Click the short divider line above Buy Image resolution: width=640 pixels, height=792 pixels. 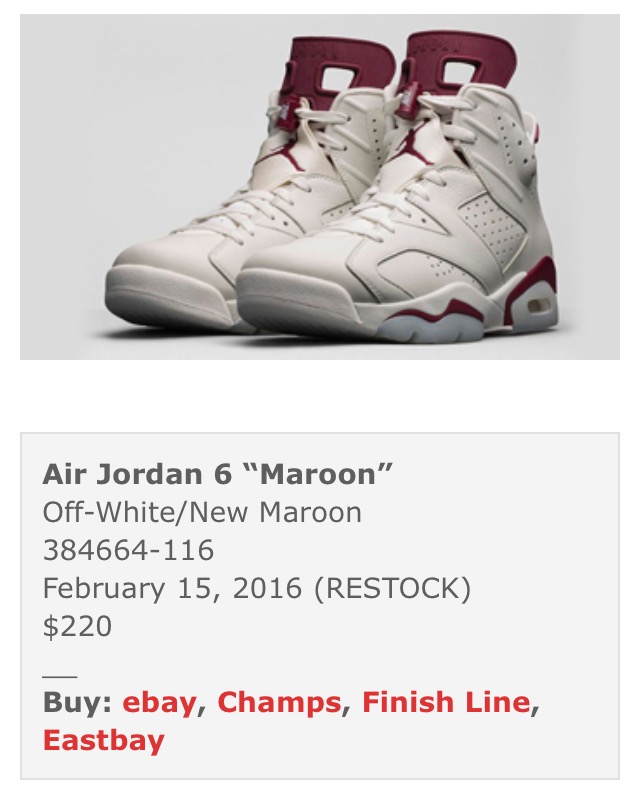coord(60,676)
